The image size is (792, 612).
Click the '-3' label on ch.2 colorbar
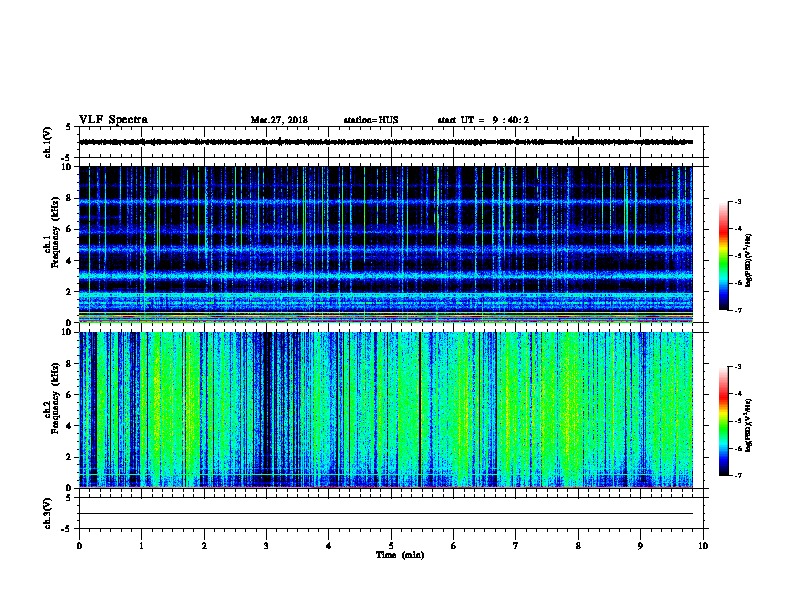pyautogui.click(x=737, y=367)
